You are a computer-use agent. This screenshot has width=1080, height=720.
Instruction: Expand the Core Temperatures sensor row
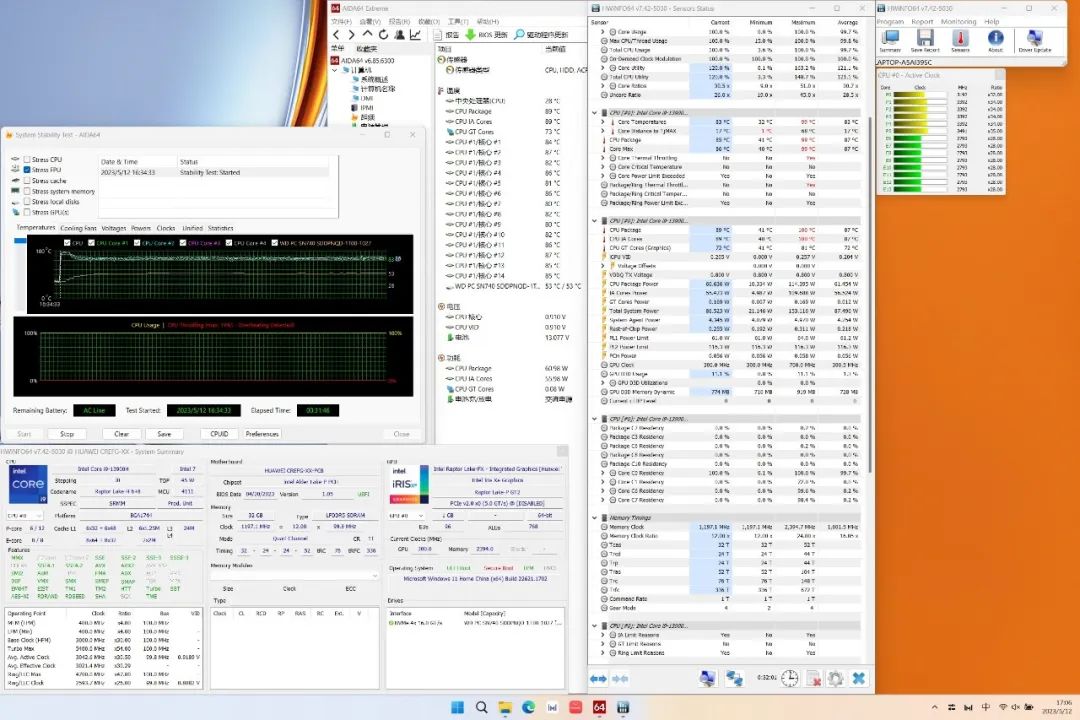pyautogui.click(x=603, y=122)
